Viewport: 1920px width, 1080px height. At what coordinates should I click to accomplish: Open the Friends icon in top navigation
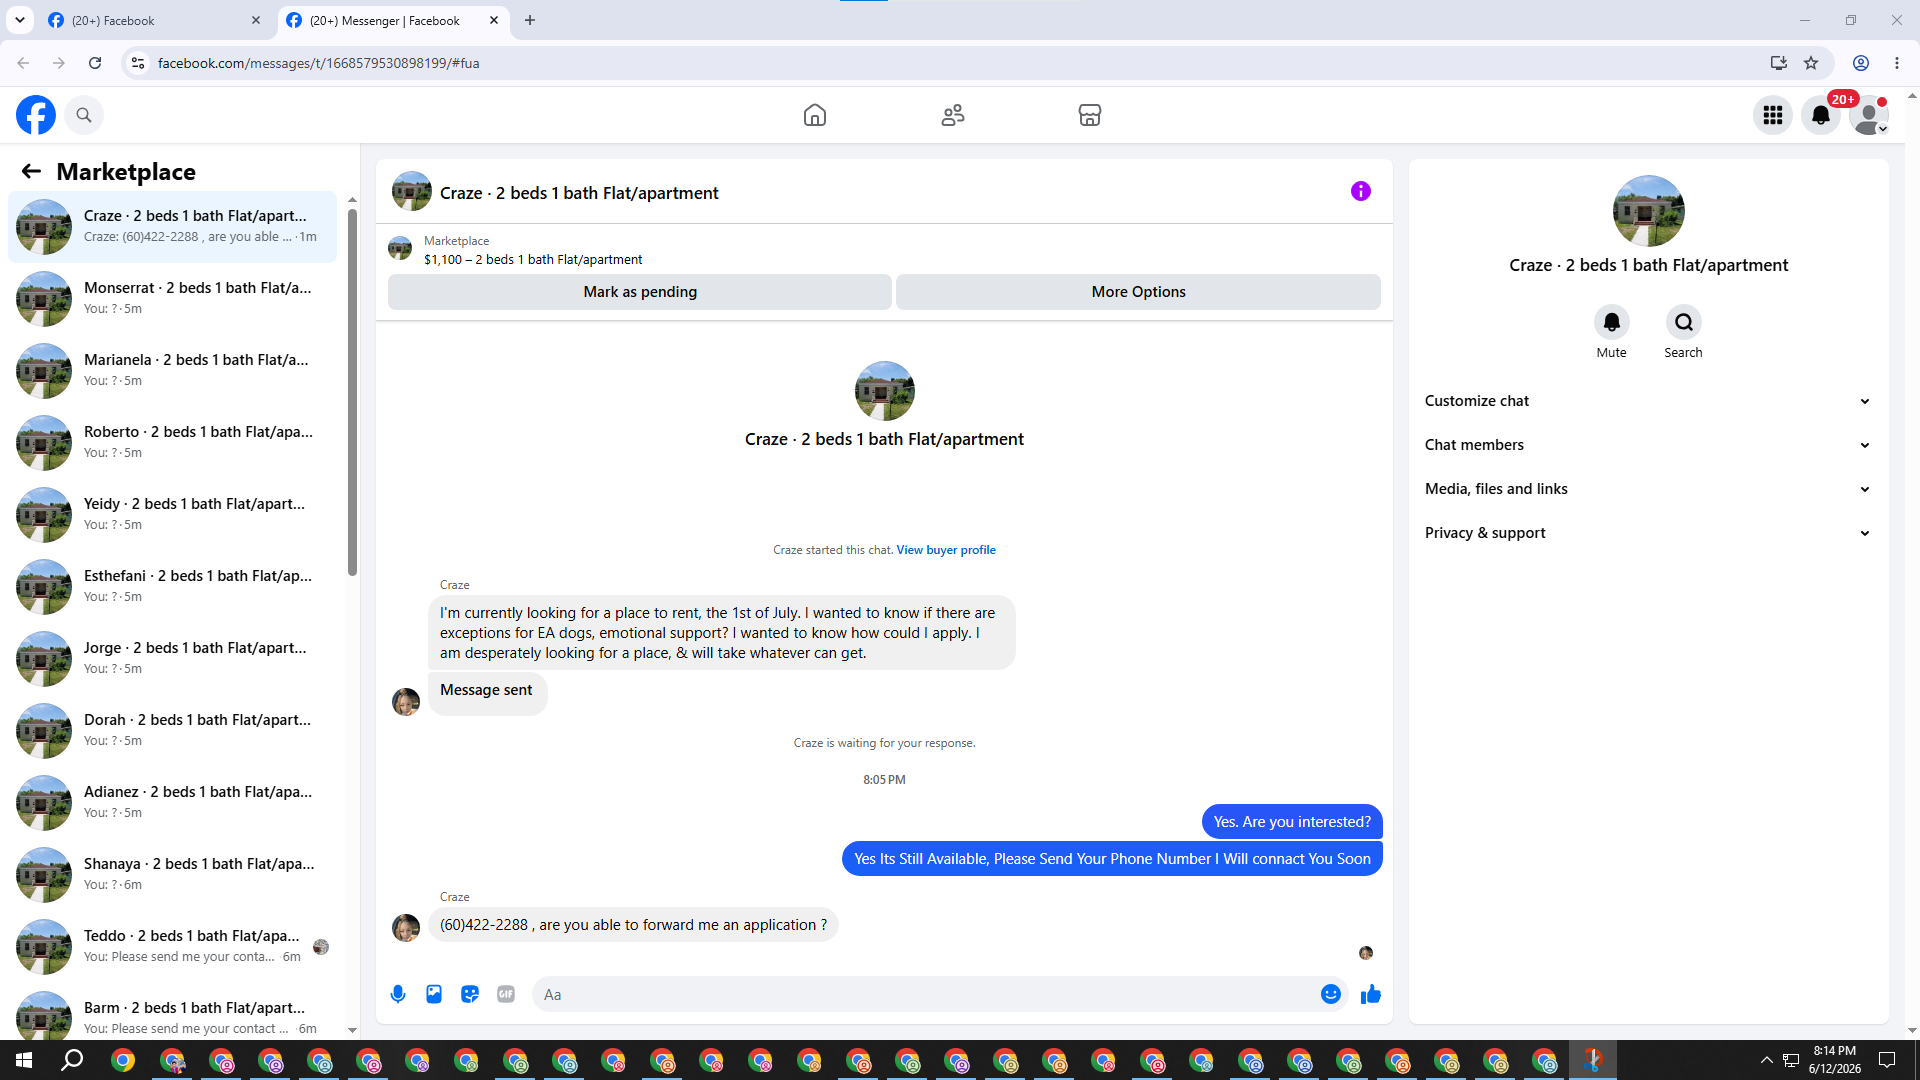coord(953,115)
